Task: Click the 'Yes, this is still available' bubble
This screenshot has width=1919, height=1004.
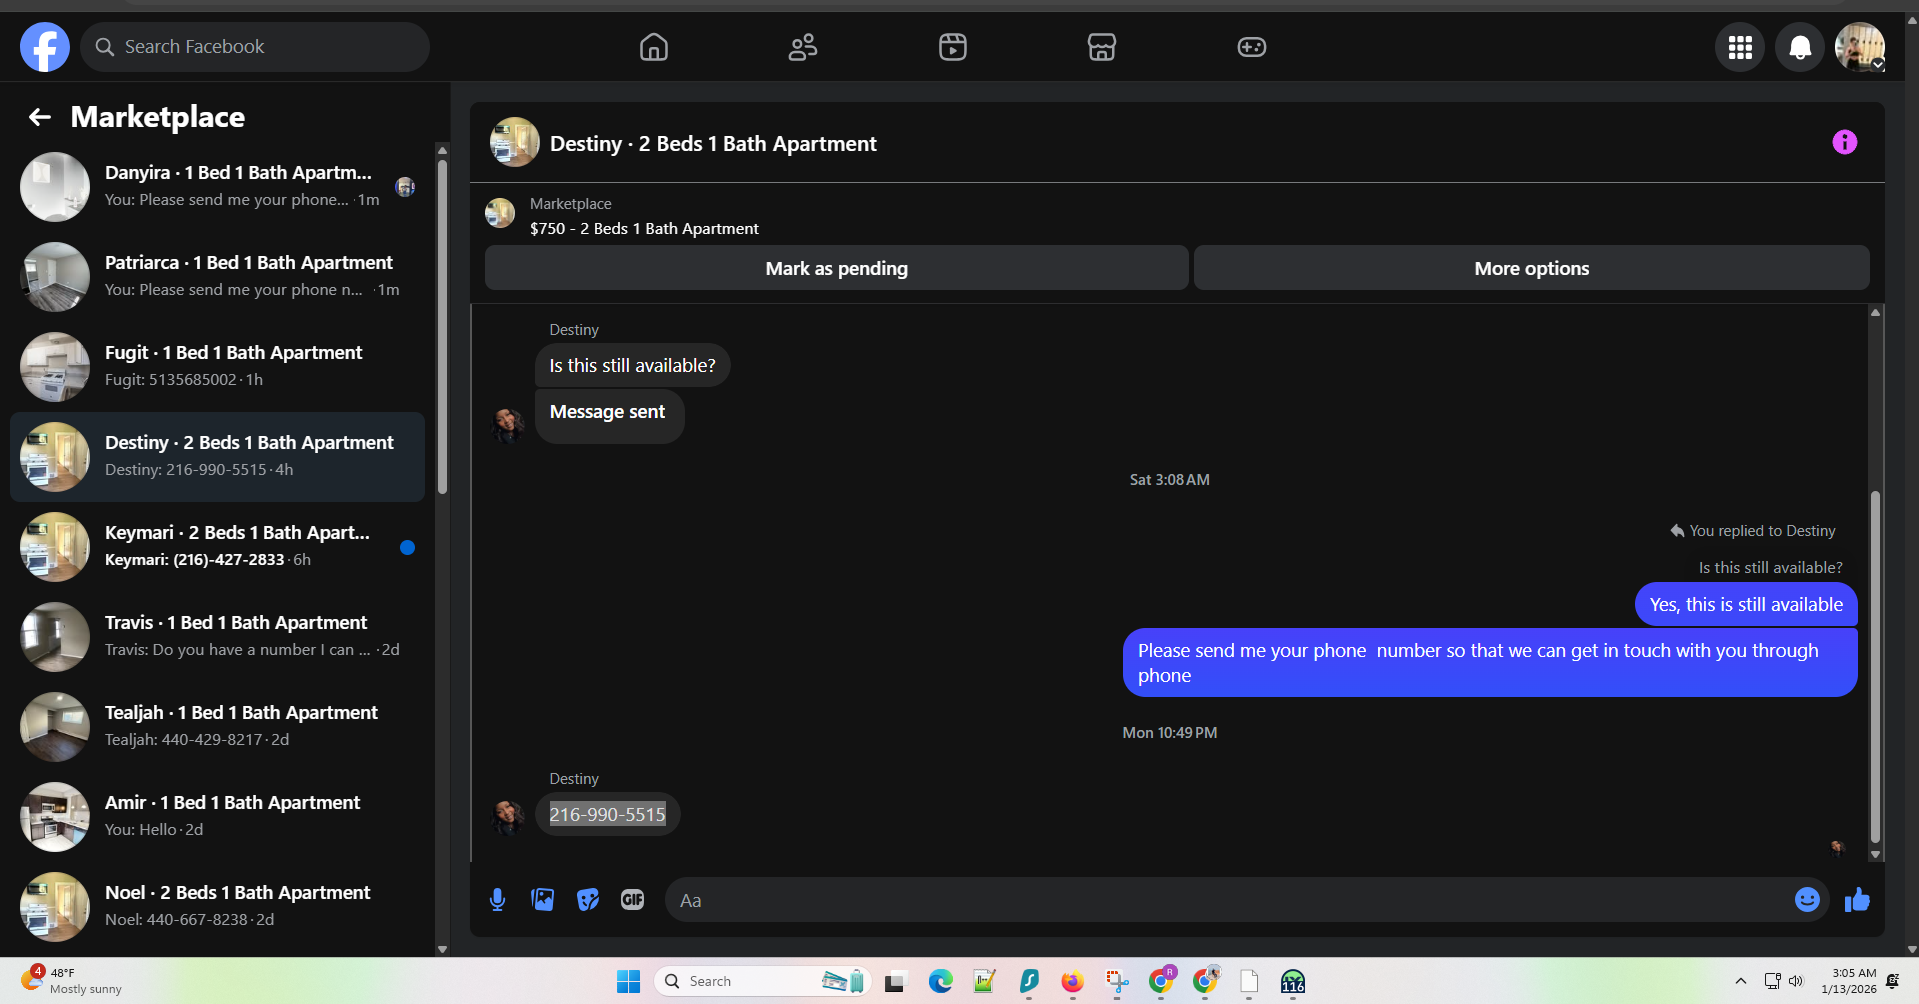Action: [1746, 604]
